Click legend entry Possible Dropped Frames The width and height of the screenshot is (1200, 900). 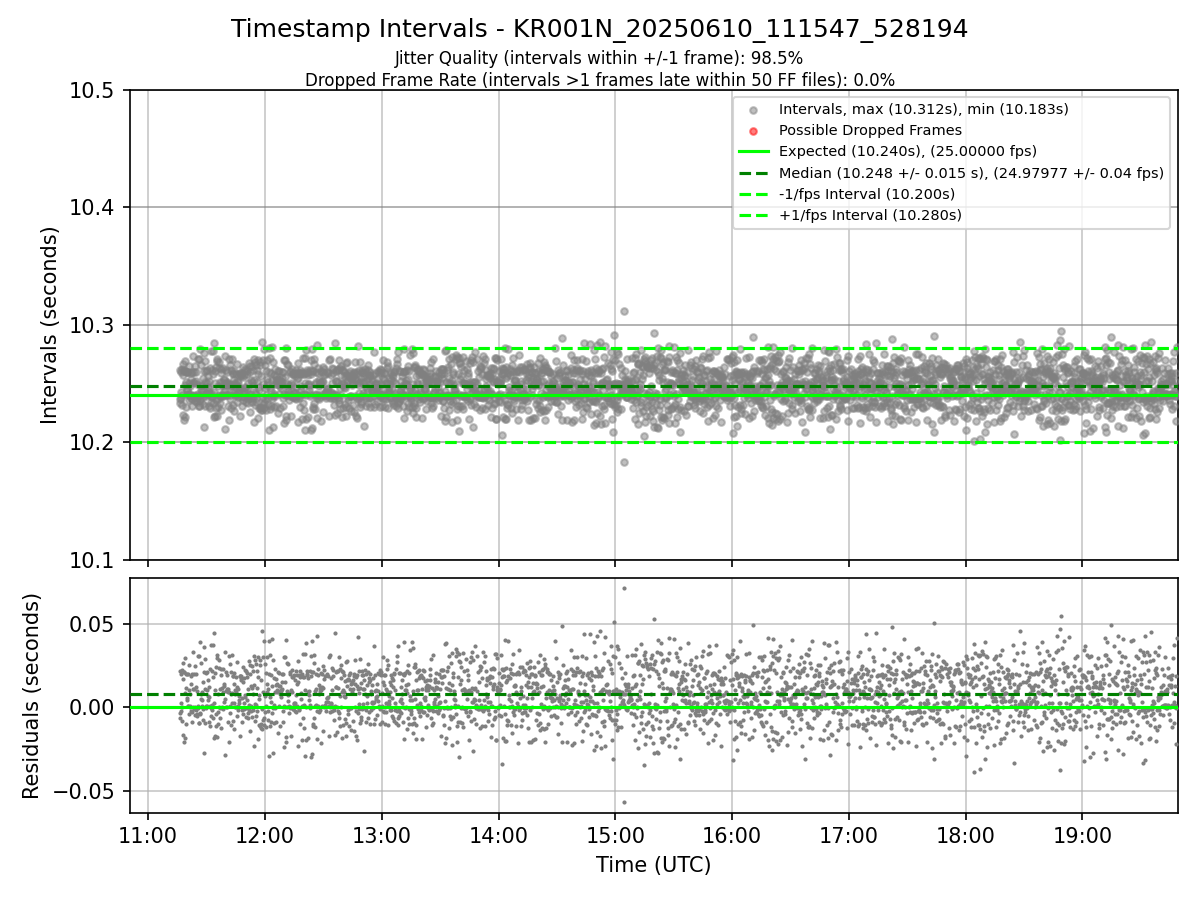coord(870,130)
